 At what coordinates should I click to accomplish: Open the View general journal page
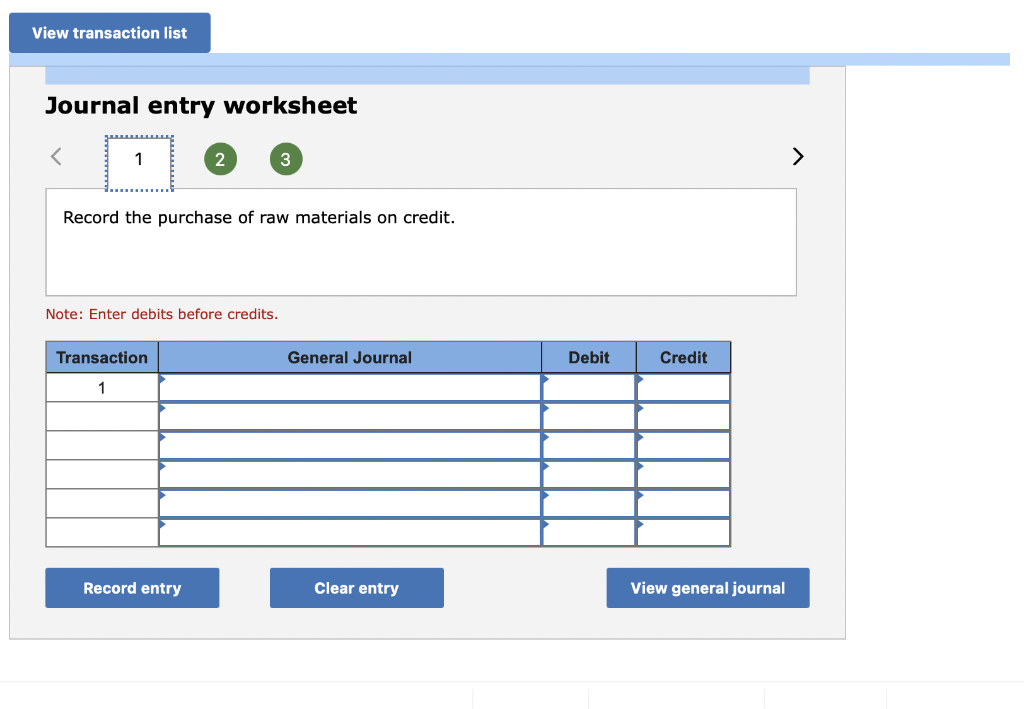tap(707, 588)
